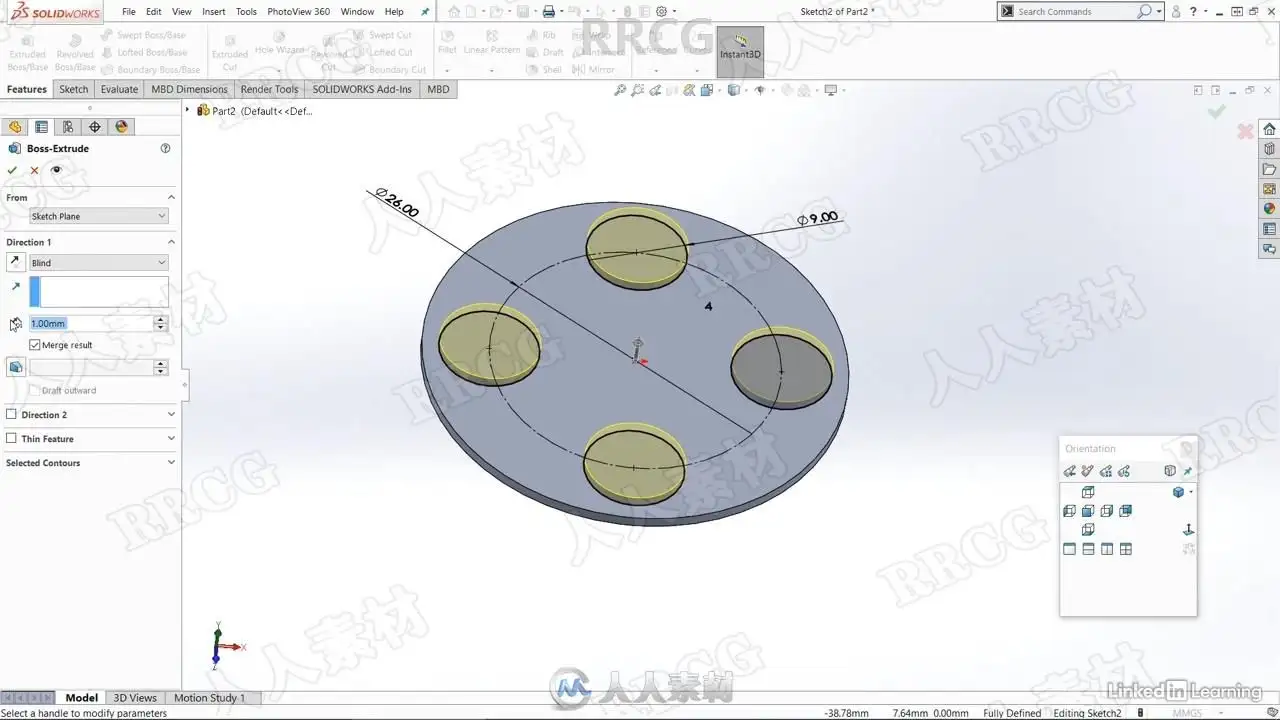
Task: Open the PropertyManager tab icon
Action: coord(41,127)
